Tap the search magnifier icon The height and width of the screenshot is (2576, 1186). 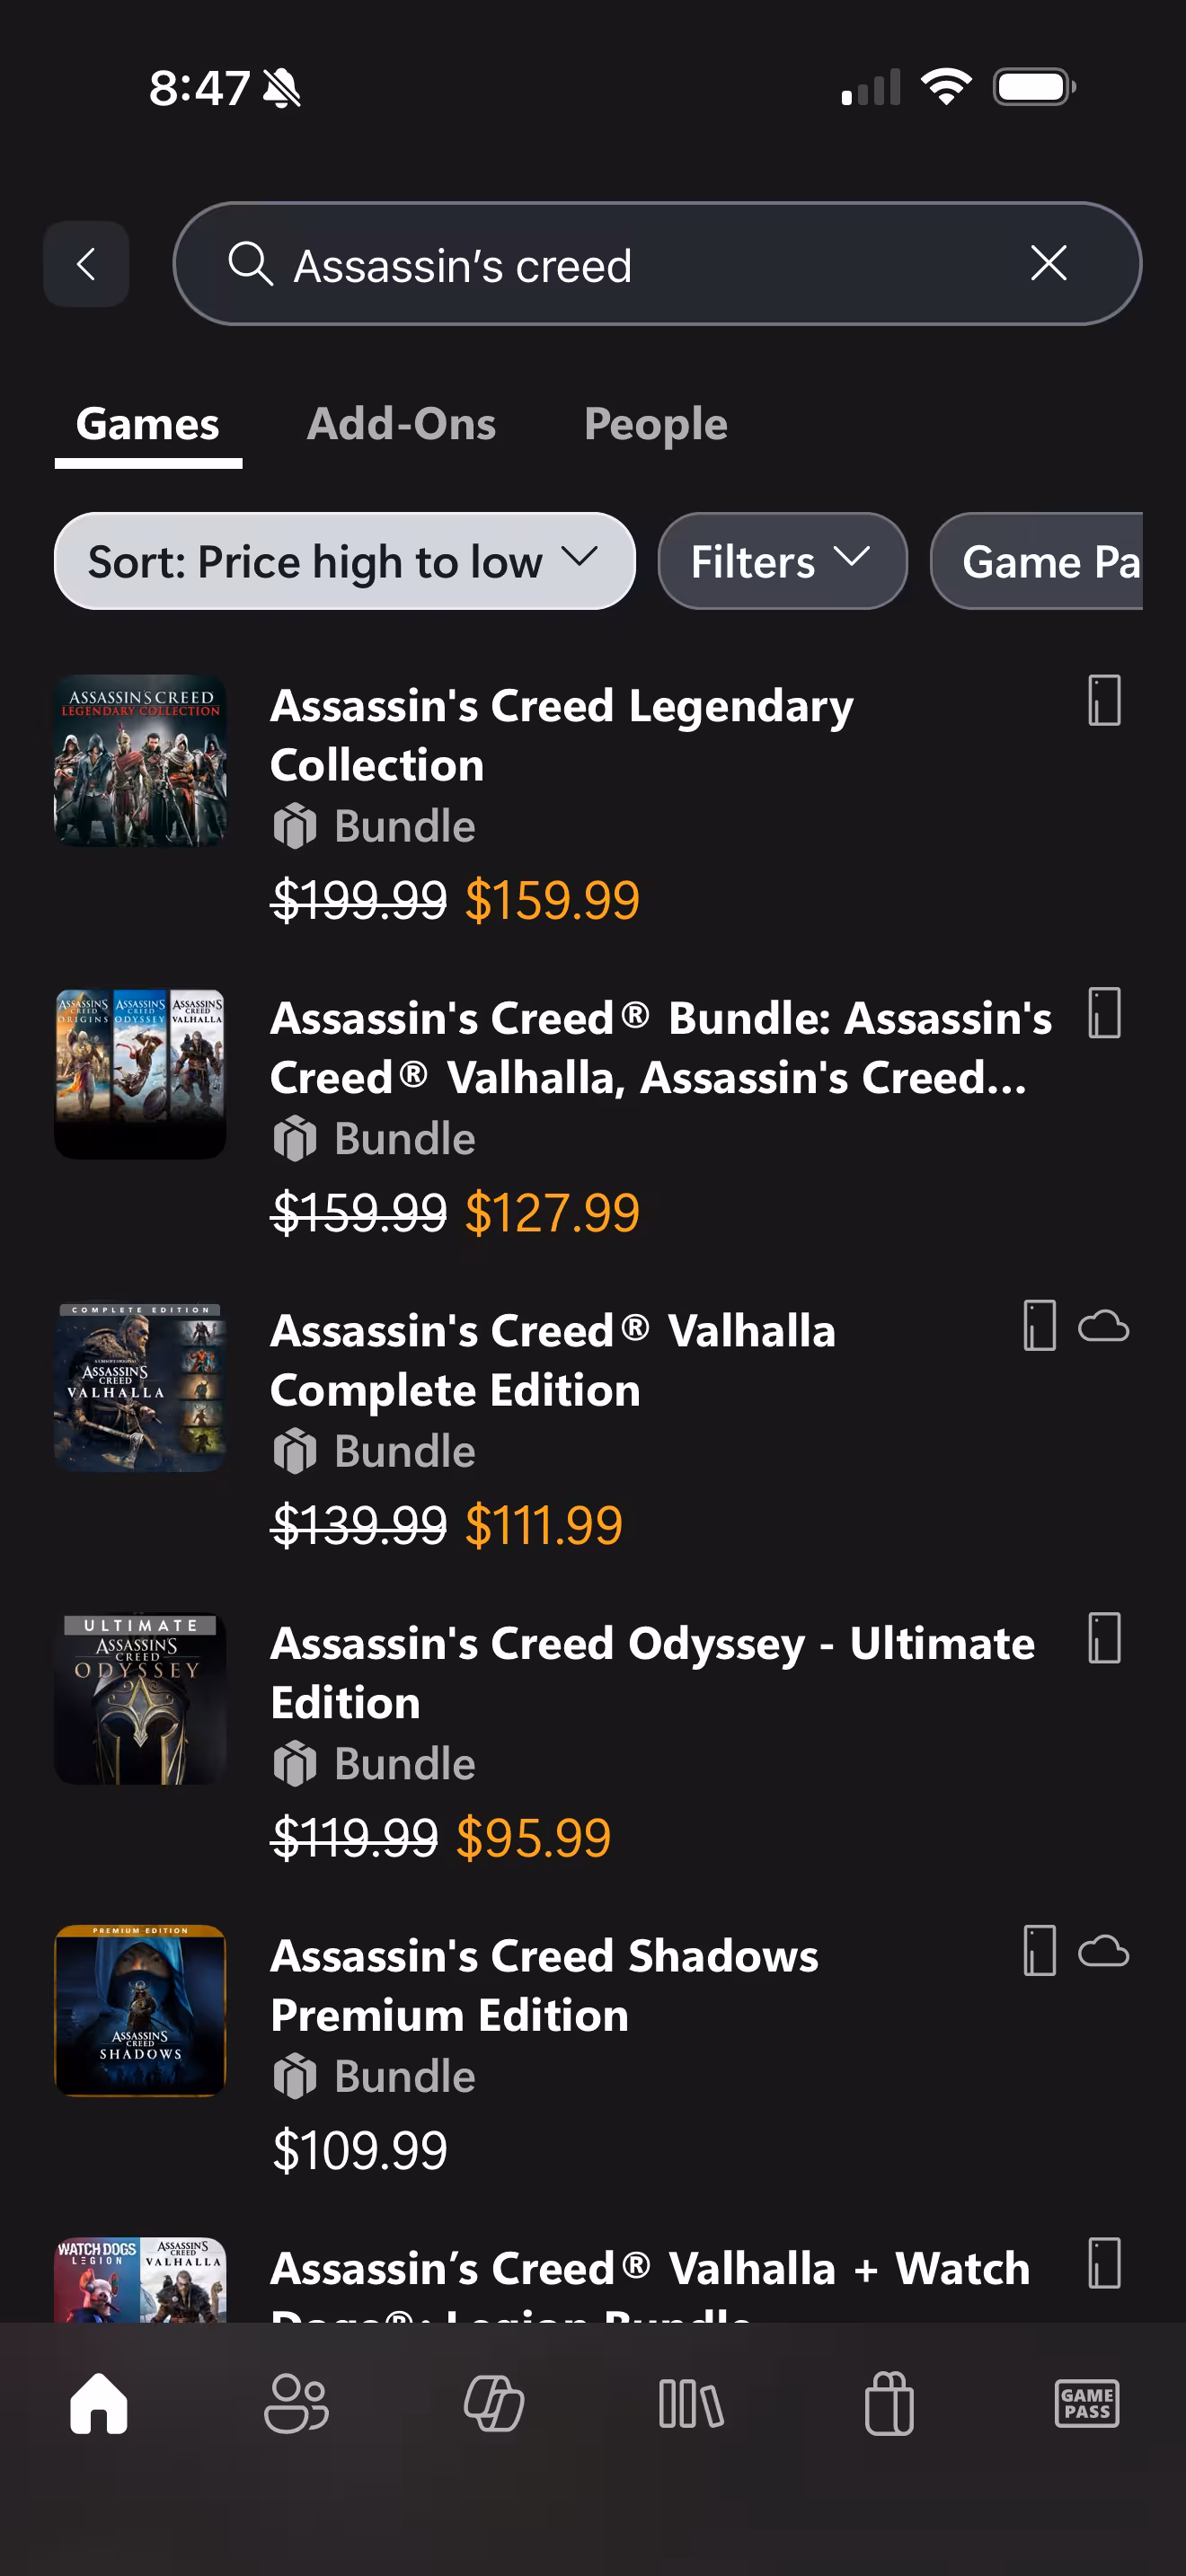tap(250, 265)
